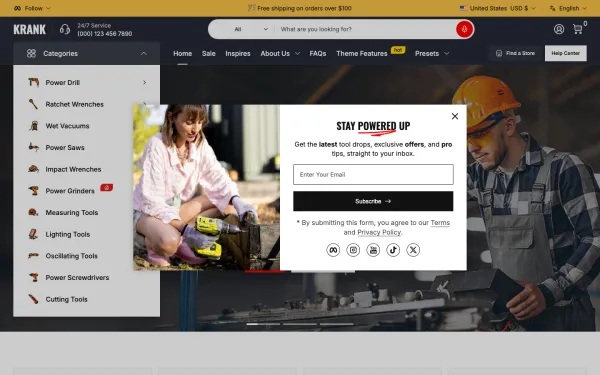
Task: Click the woman with drill popup image
Action: coord(206,188)
